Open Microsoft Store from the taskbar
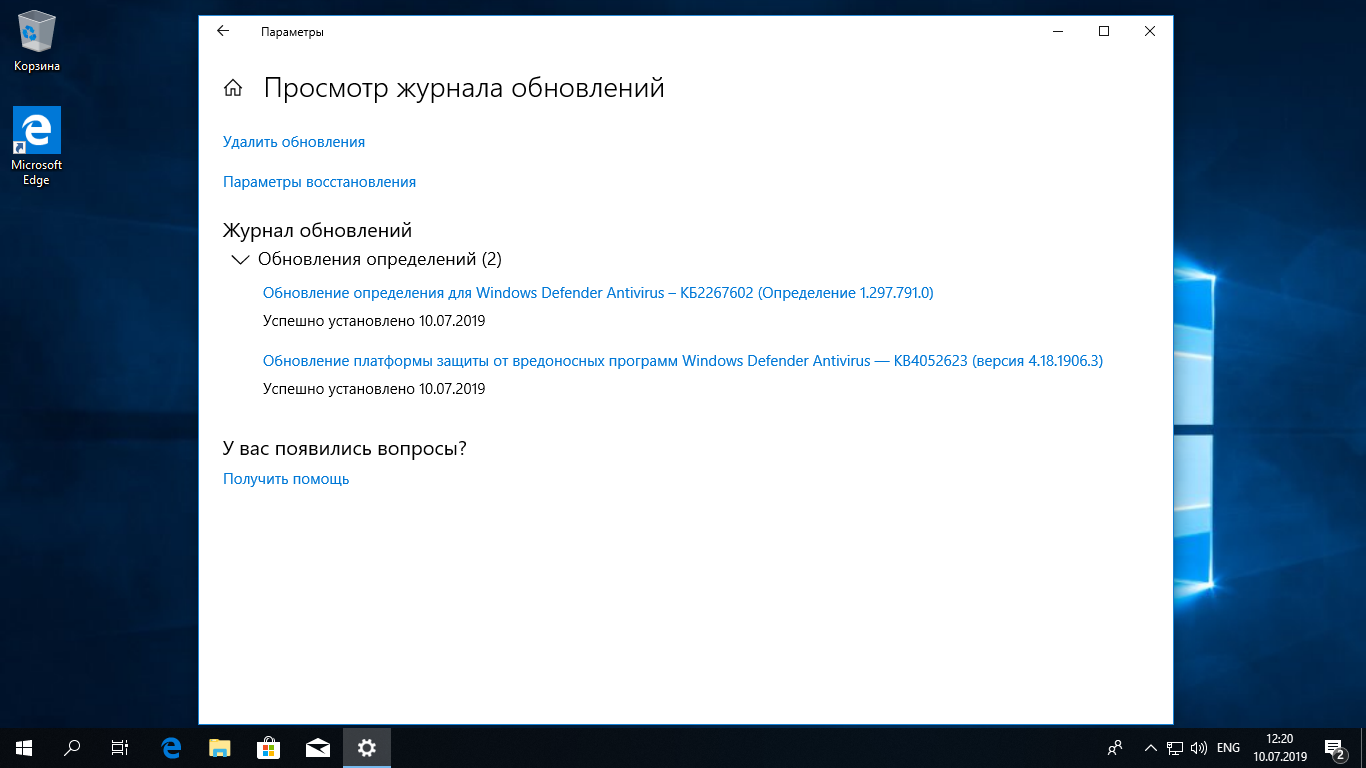This screenshot has height=768, width=1366. click(268, 747)
